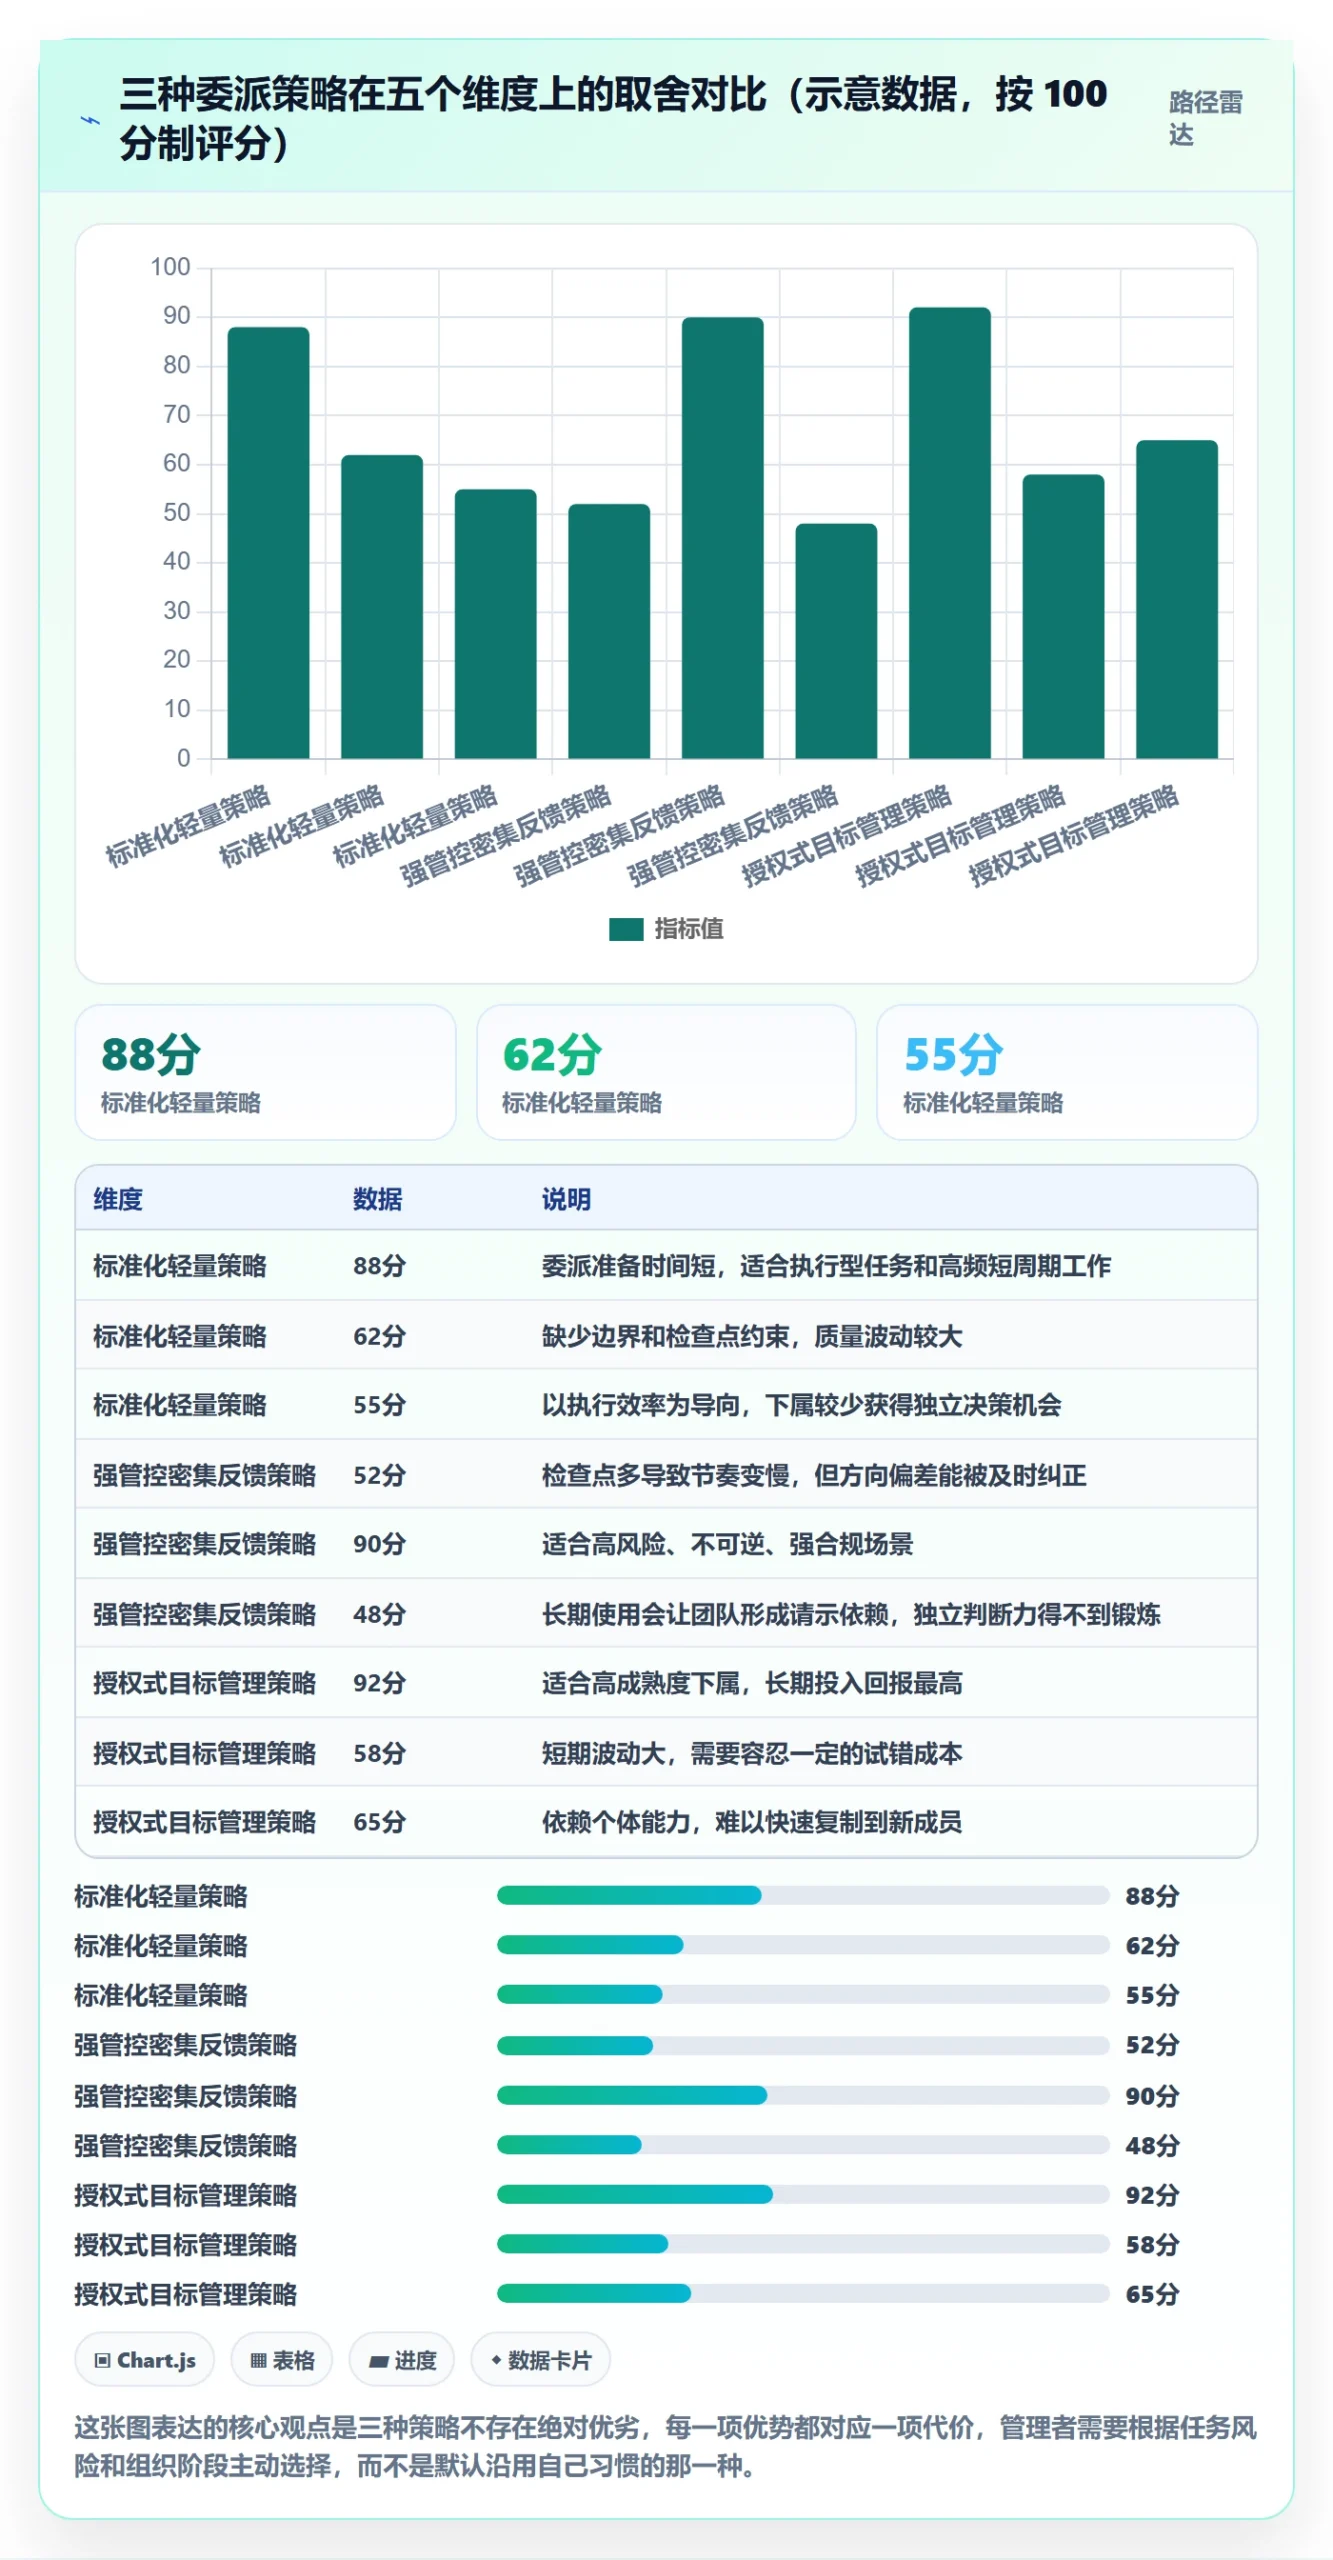Image resolution: width=1333 pixels, height=2560 pixels.
Task: Click the summary paragraph starting 这张图表达的核心观点
Action: pyautogui.click(x=665, y=2446)
